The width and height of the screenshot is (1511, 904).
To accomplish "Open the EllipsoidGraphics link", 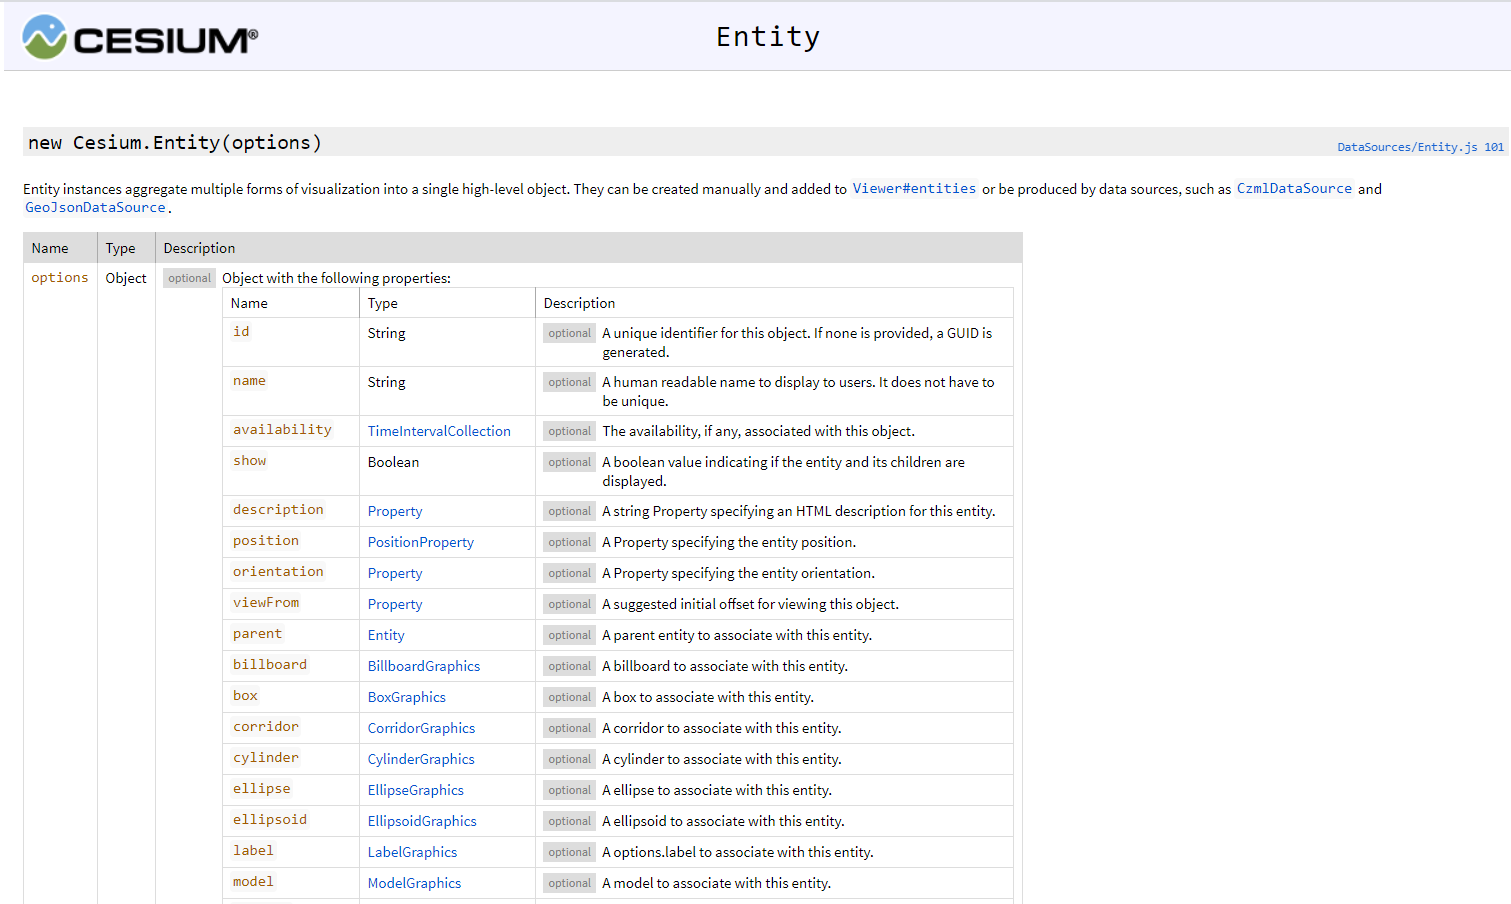I will [421, 821].
